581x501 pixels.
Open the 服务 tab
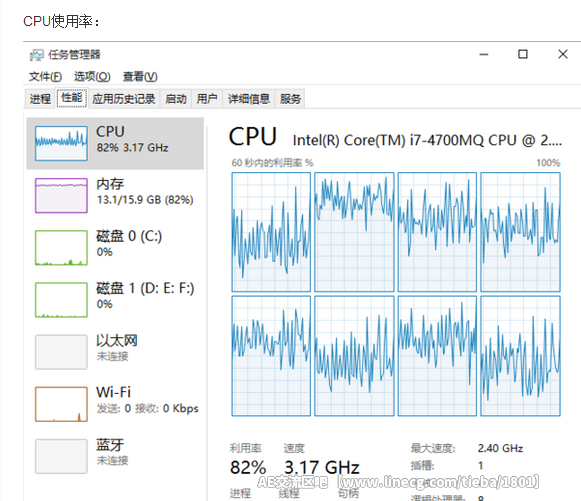(x=290, y=99)
